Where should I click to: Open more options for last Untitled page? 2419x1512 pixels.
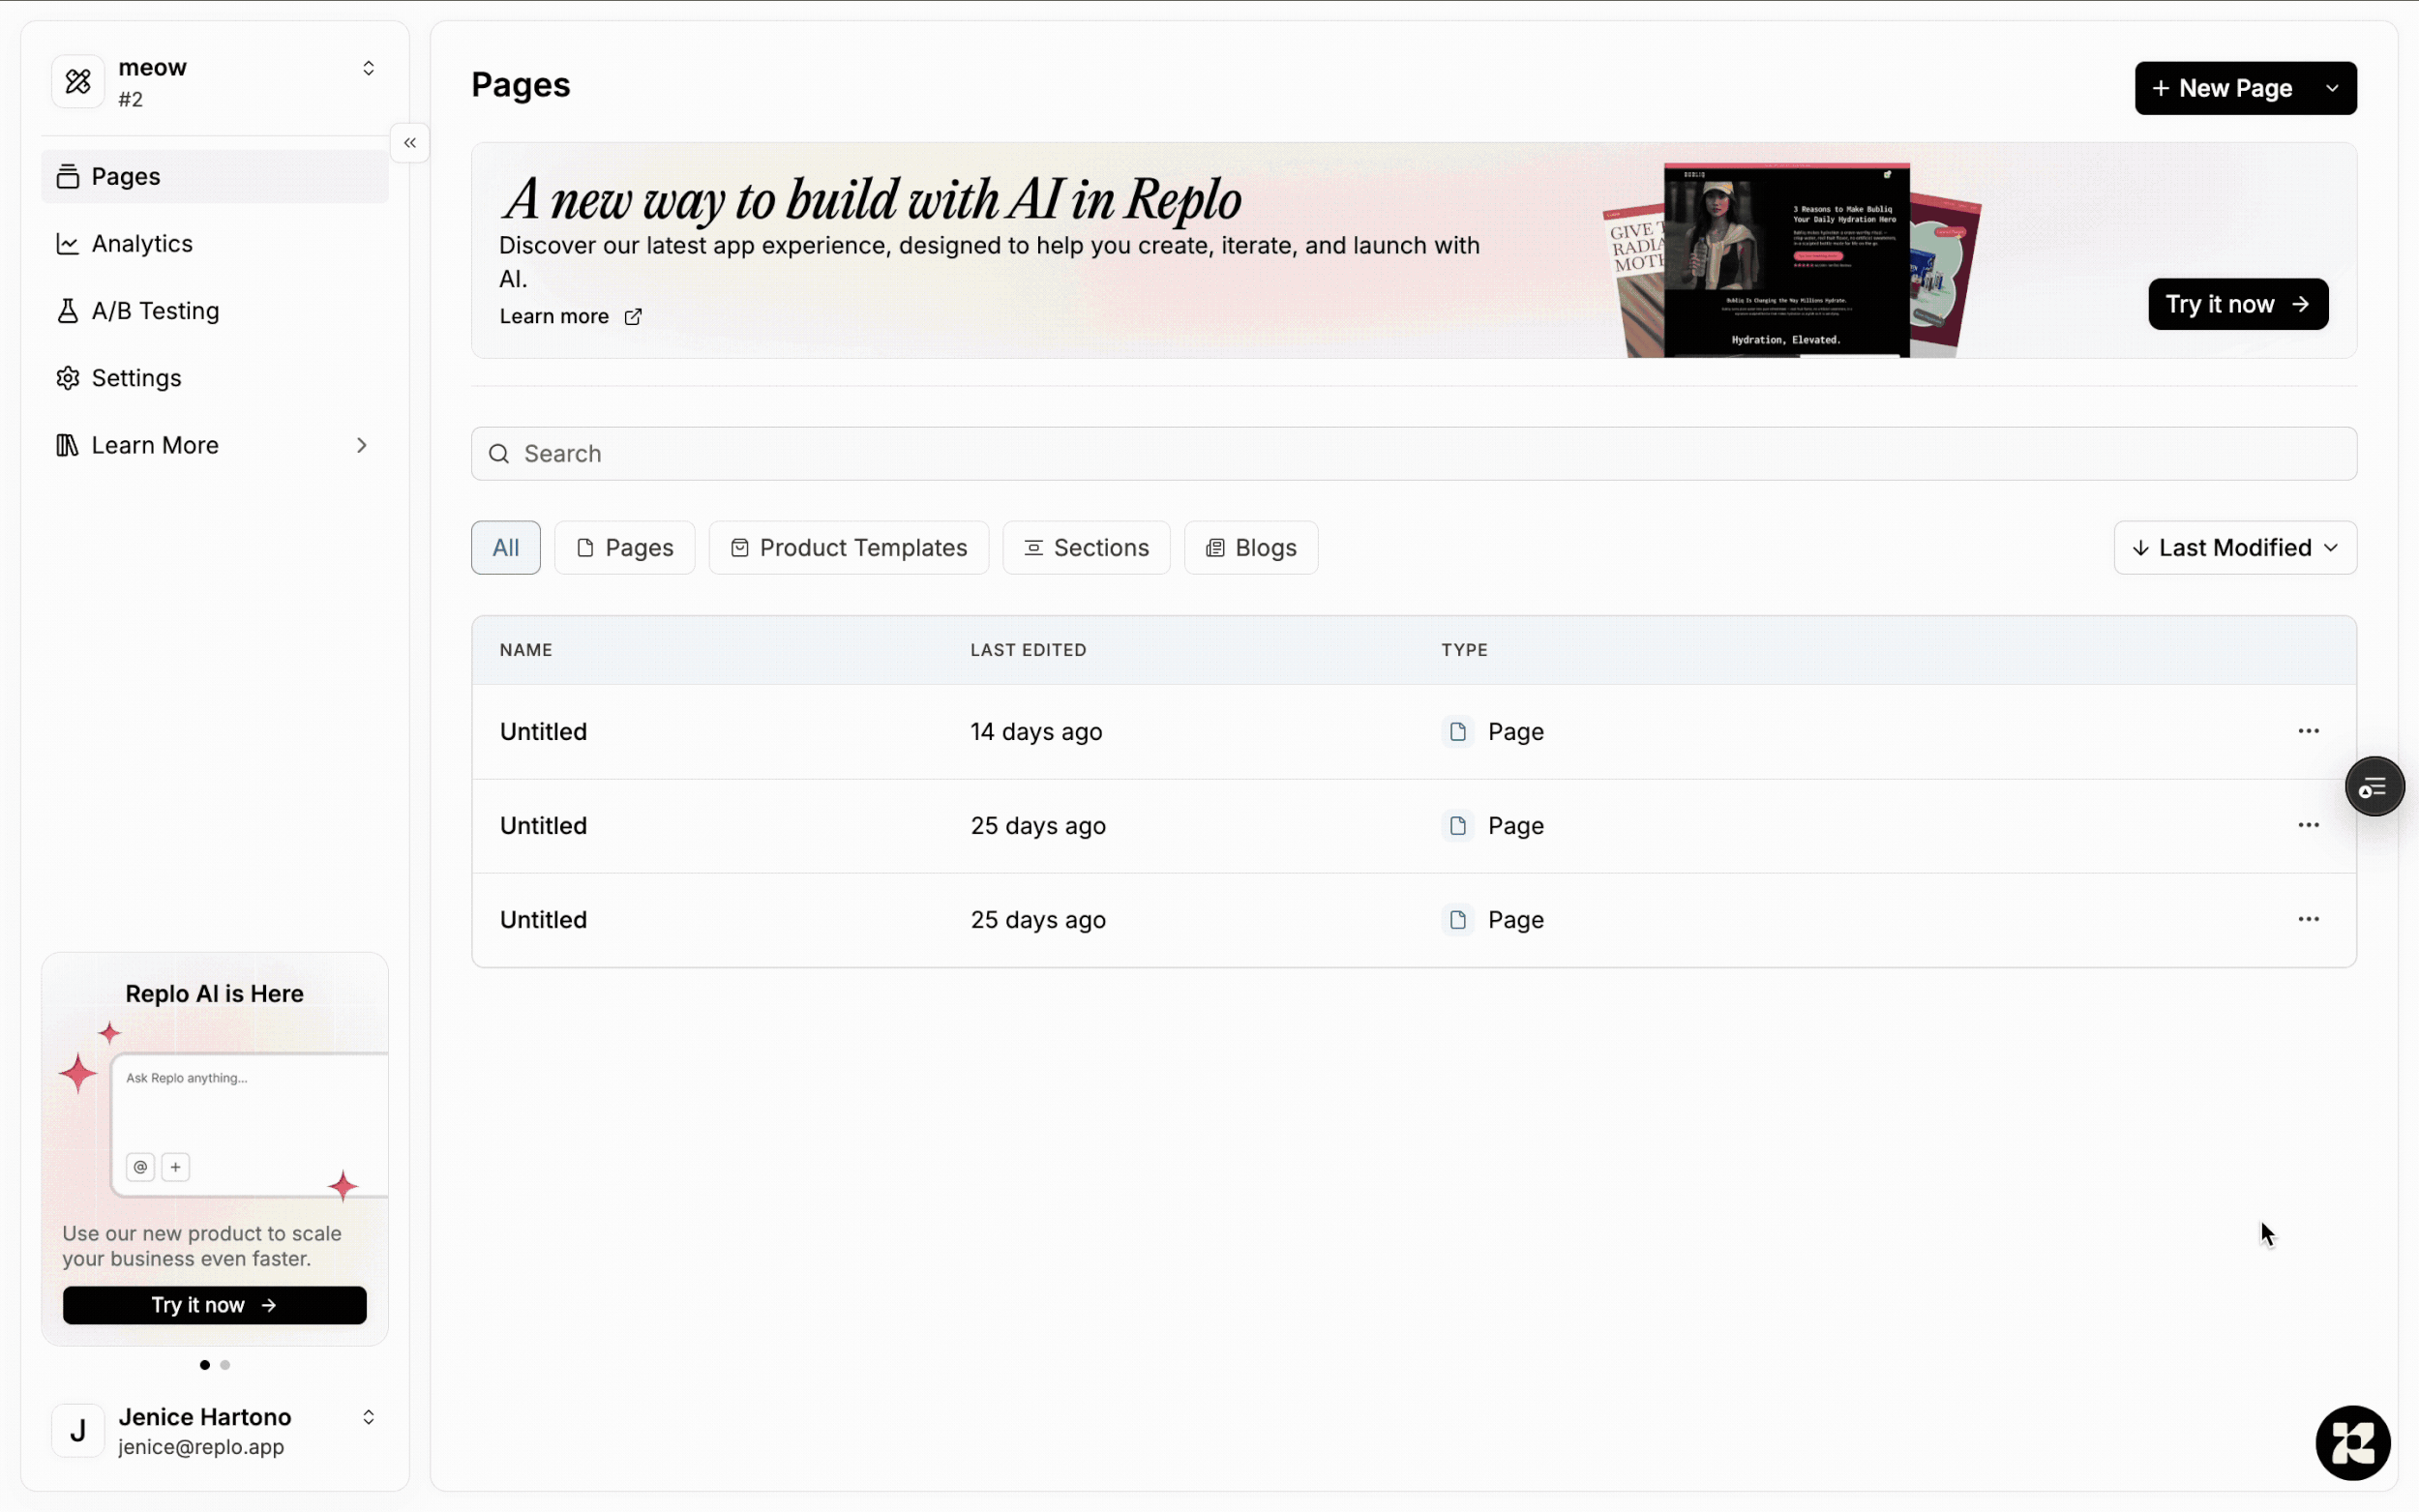click(x=2307, y=919)
